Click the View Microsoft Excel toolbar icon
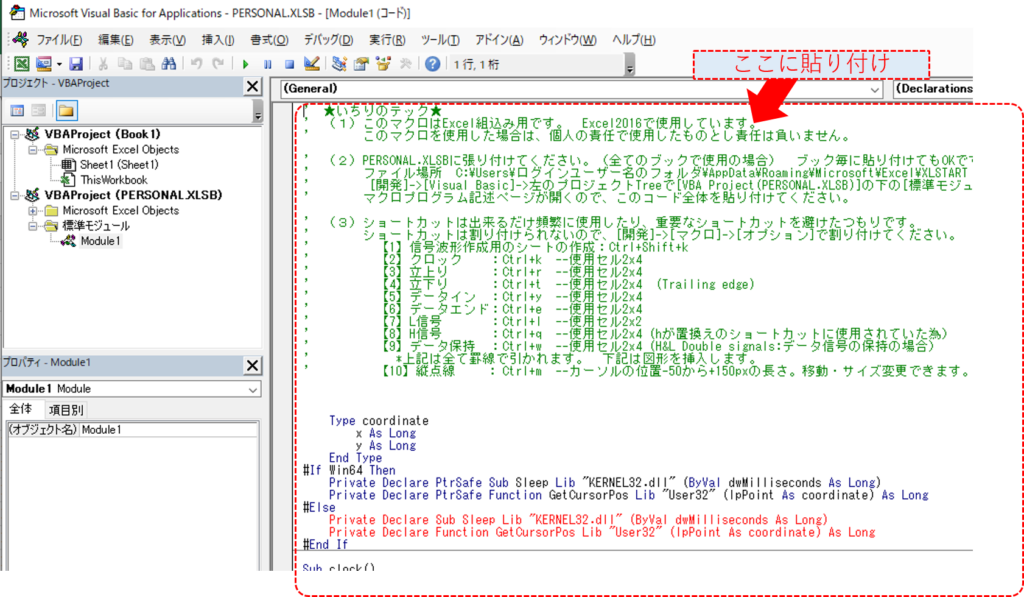 point(22,63)
